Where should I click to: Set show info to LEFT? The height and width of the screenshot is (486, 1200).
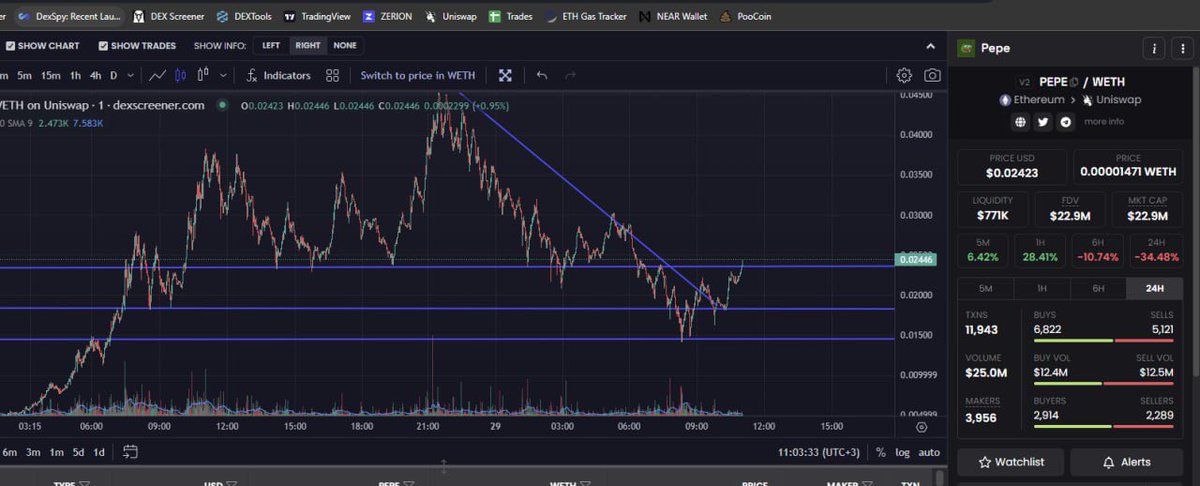pos(271,46)
